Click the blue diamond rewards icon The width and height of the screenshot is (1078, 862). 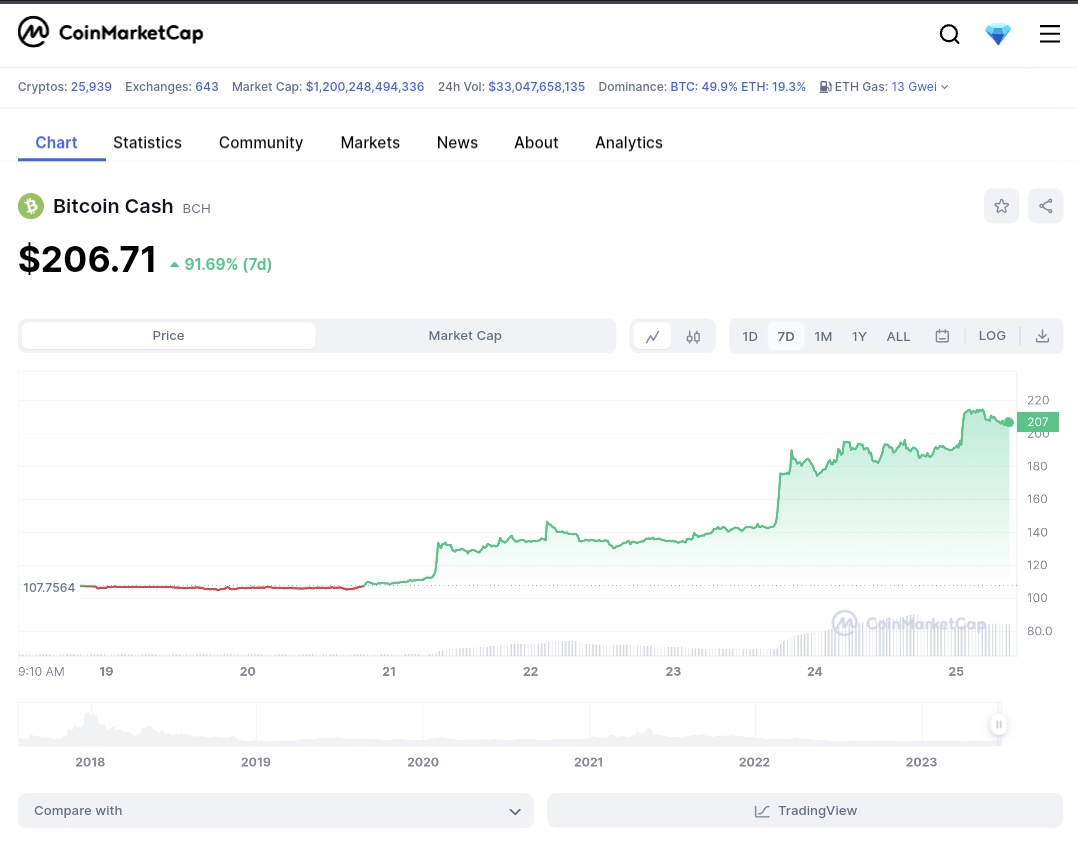click(998, 34)
